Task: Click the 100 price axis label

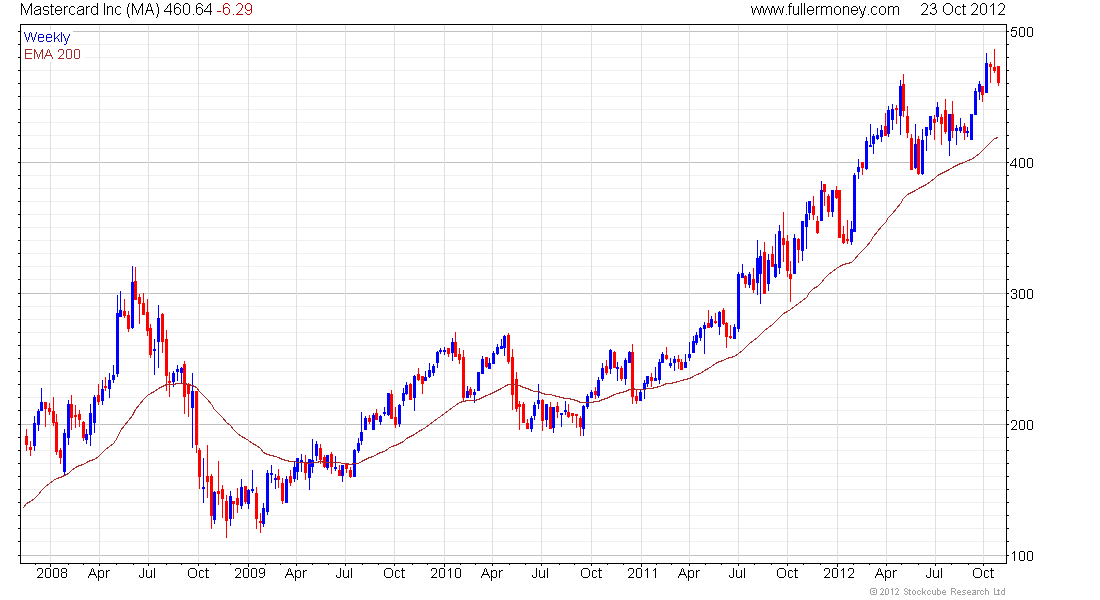Action: coord(1021,556)
